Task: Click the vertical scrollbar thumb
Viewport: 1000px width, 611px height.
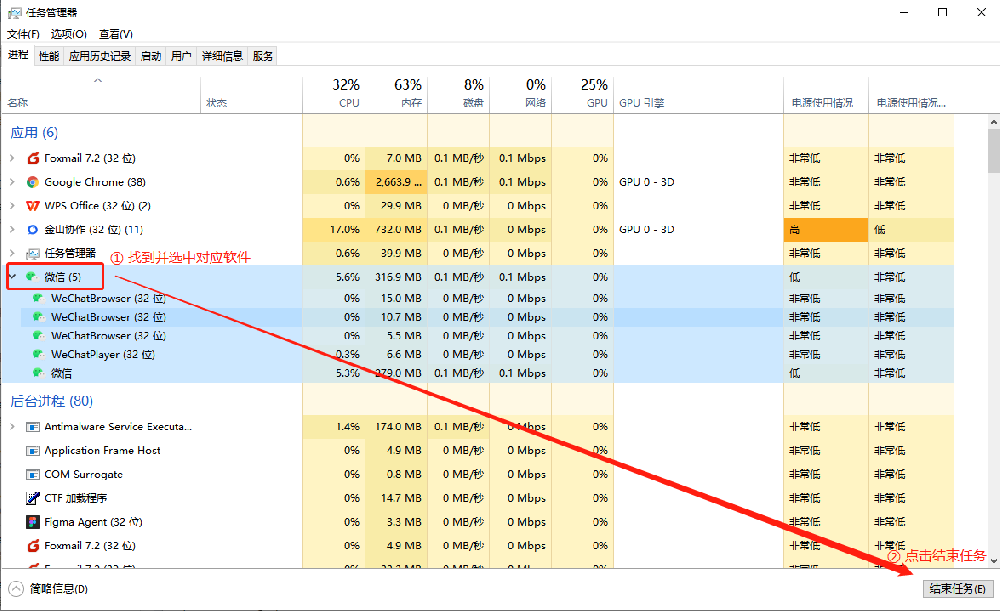Action: [x=994, y=151]
